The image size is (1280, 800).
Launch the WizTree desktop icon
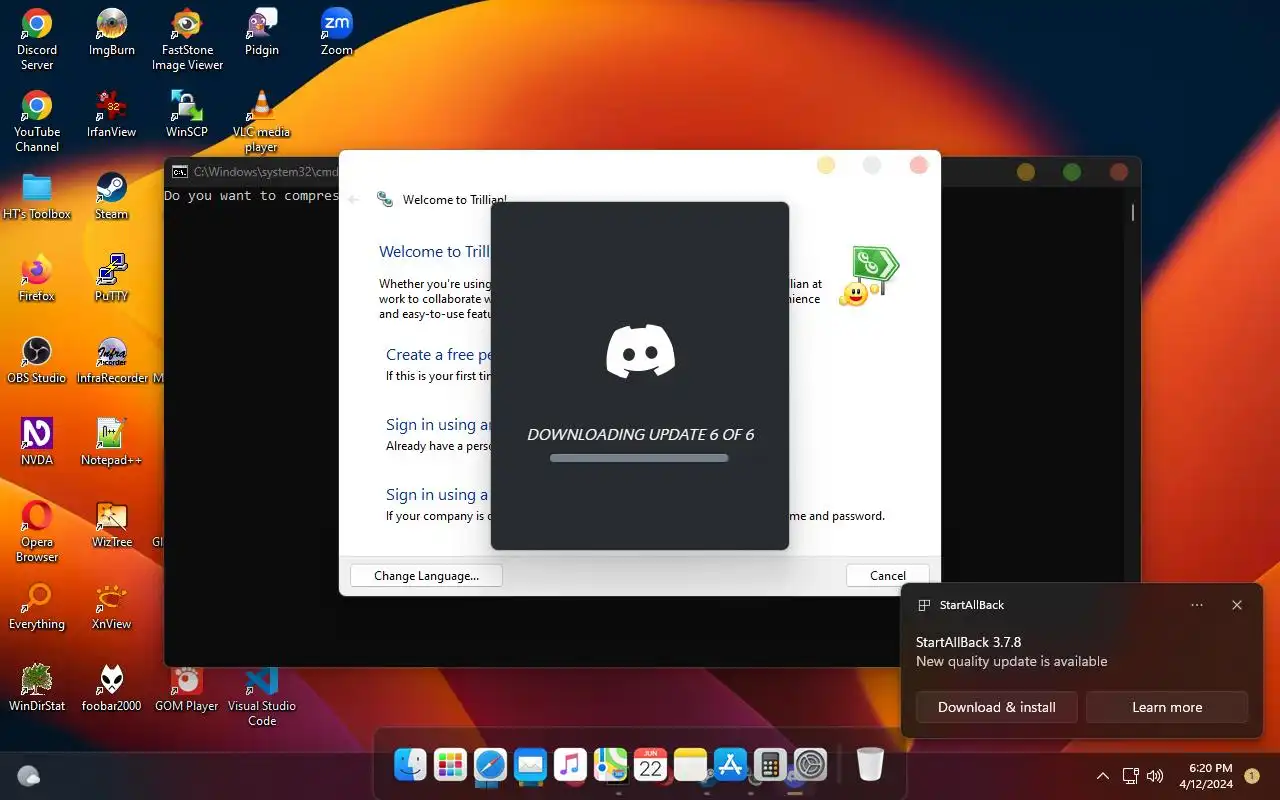click(111, 525)
